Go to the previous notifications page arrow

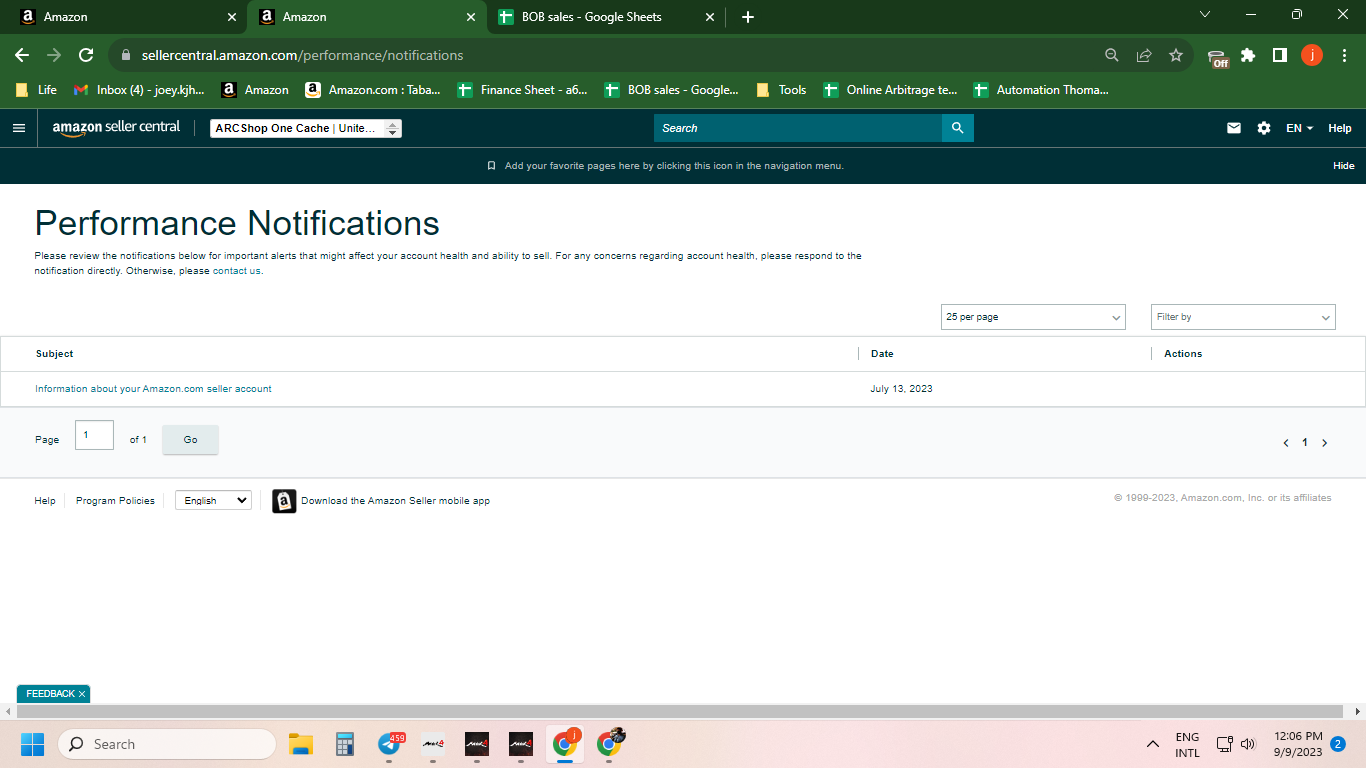1285,443
